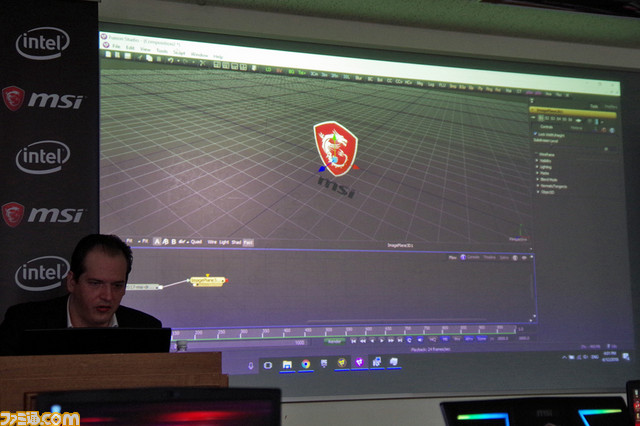Image resolution: width=640 pixels, height=426 pixels.
Task: Add a Text+ tool from toolbar
Action: (x=302, y=73)
